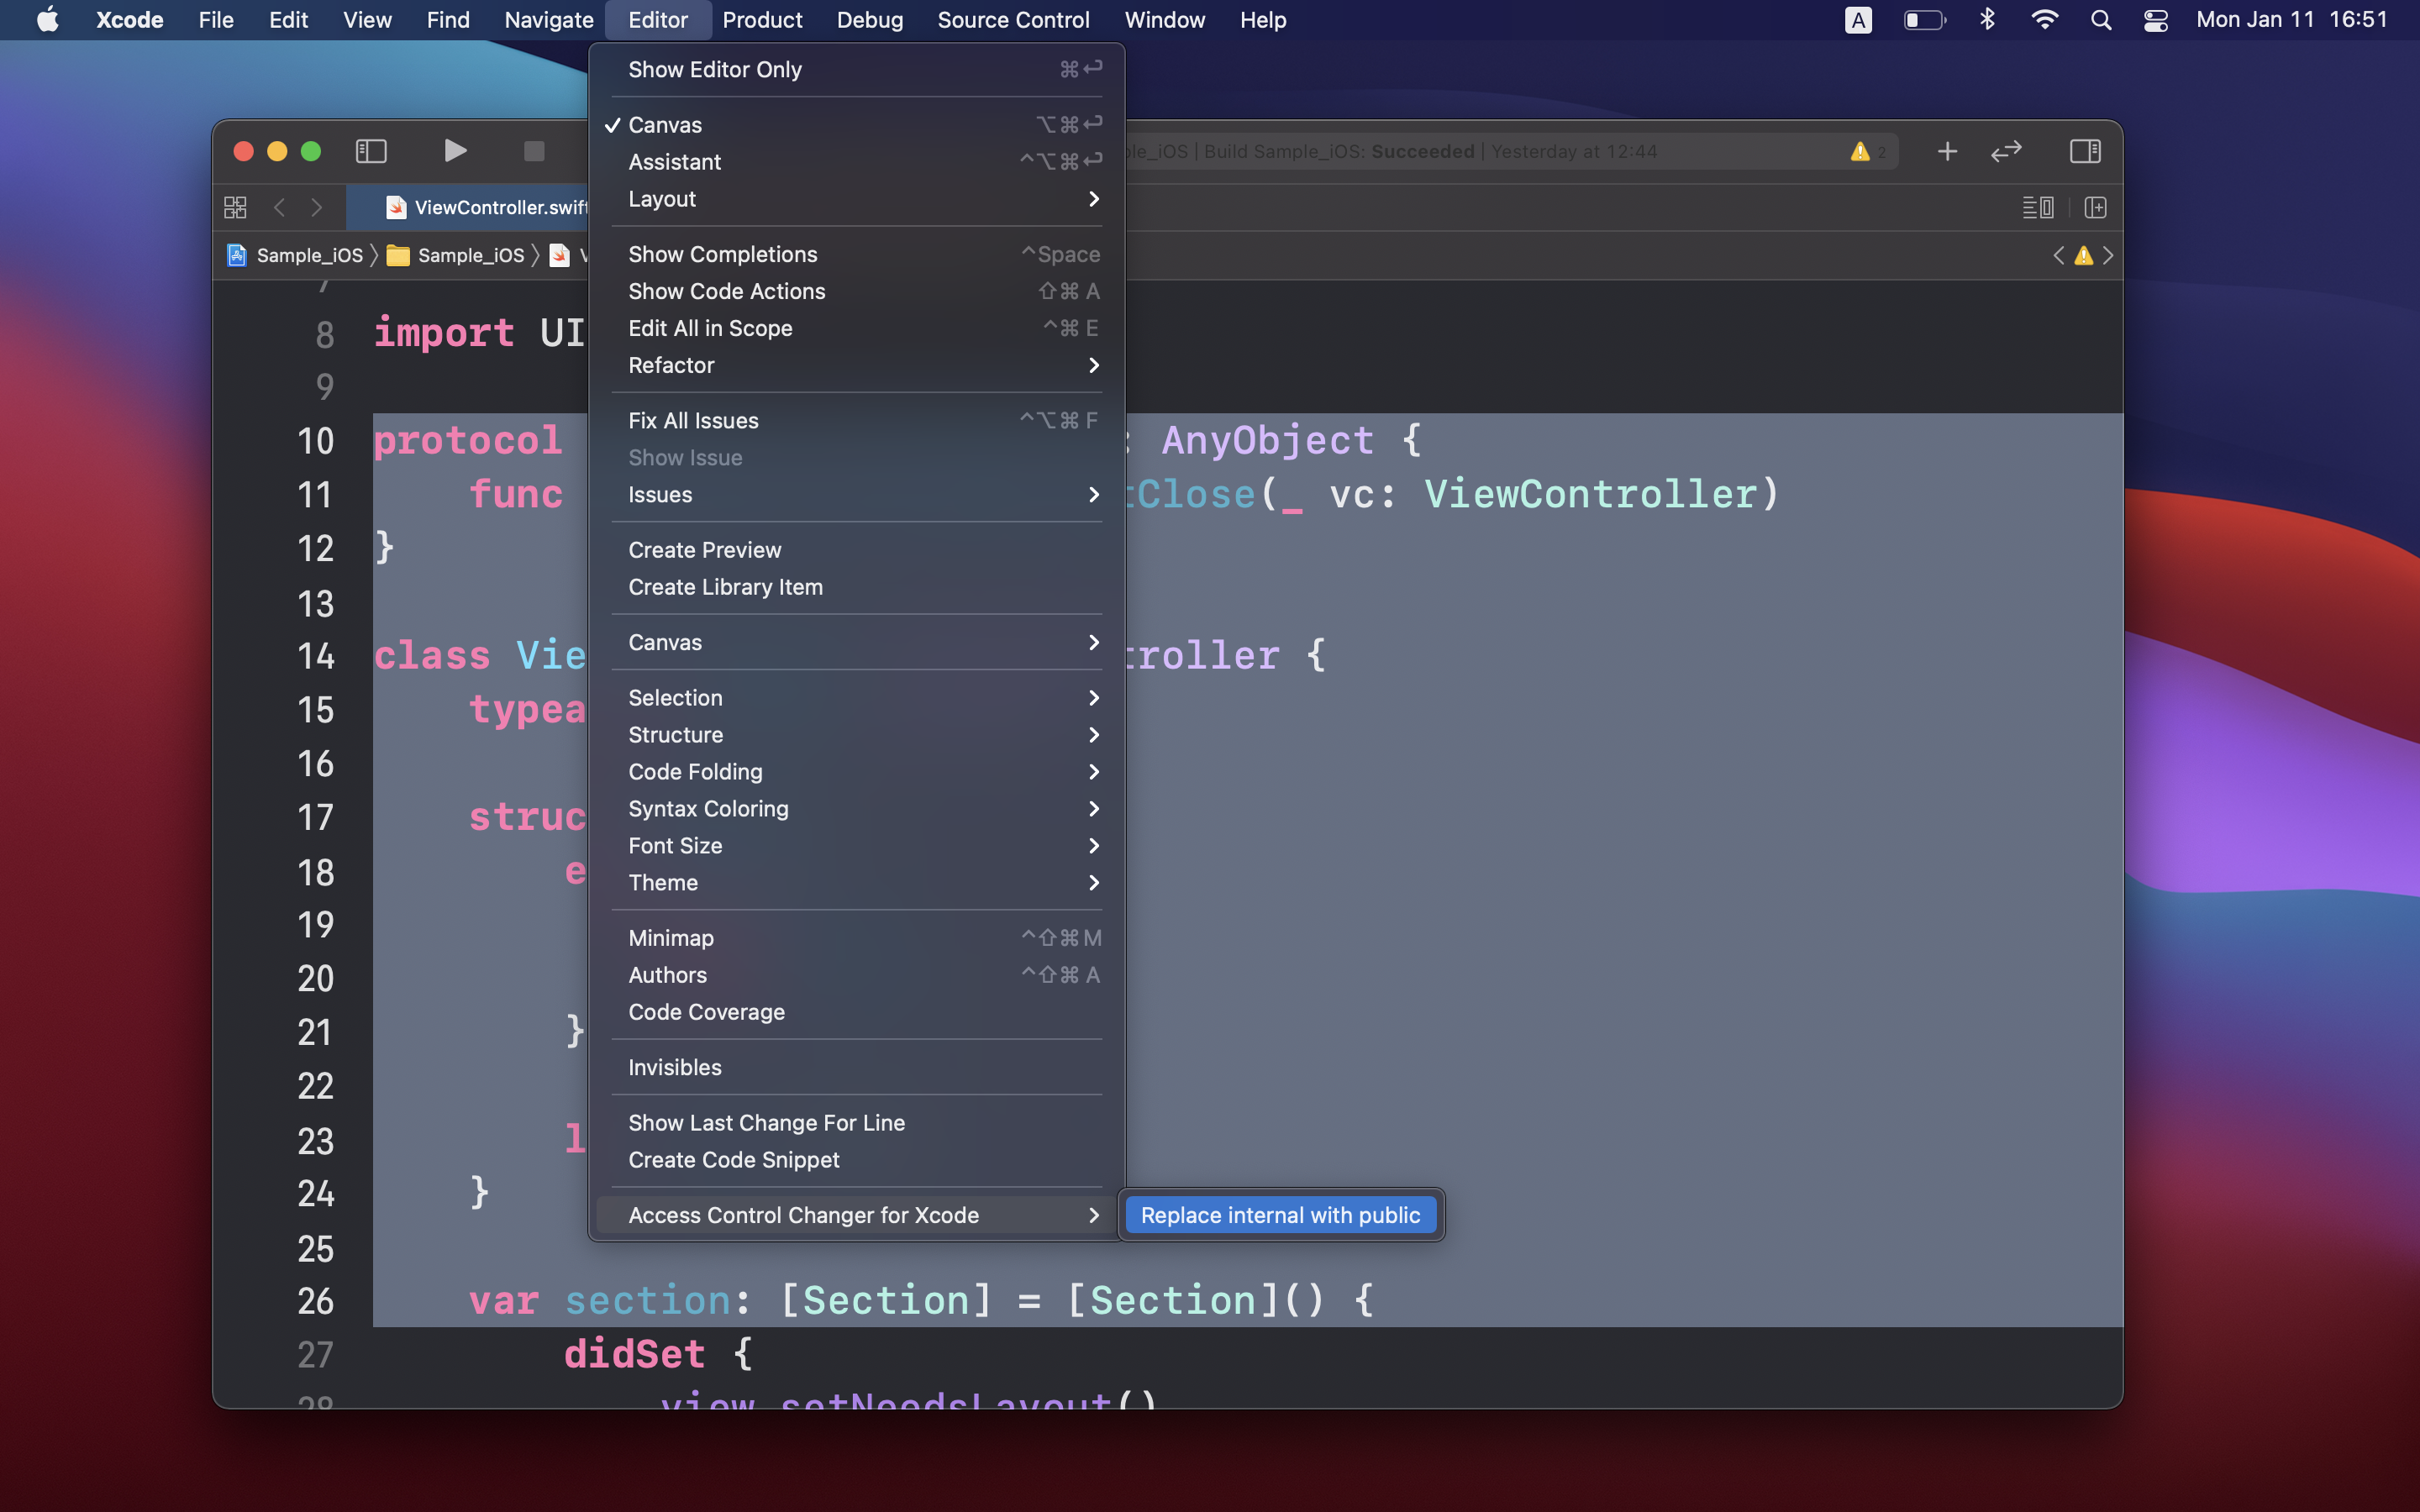Open the Product menu in menu bar
2420x1512 pixels.
tap(762, 20)
